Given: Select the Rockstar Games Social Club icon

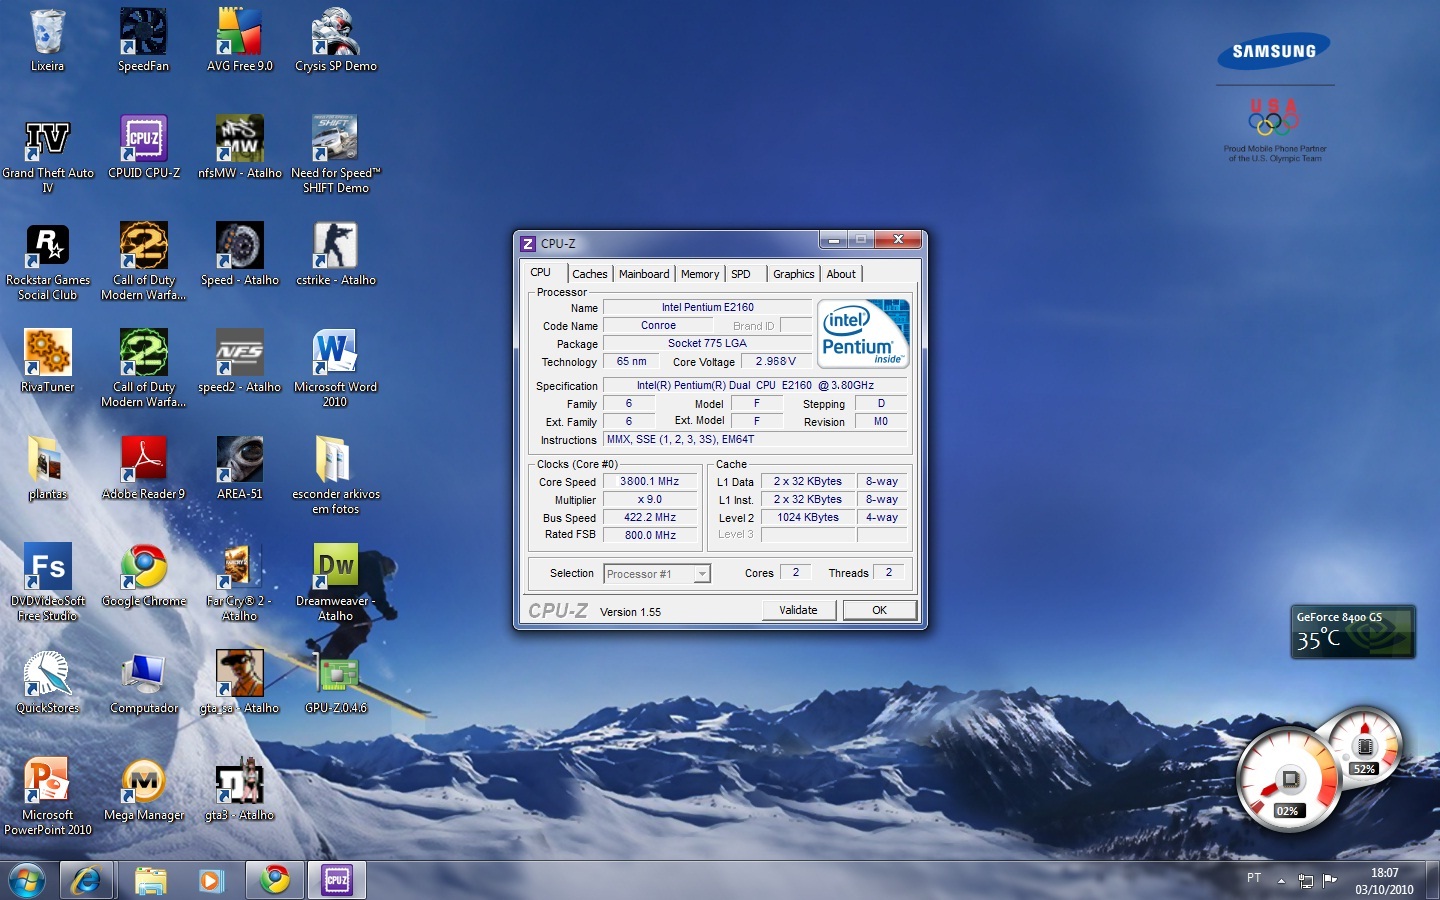Looking at the screenshot, I should click(x=47, y=261).
